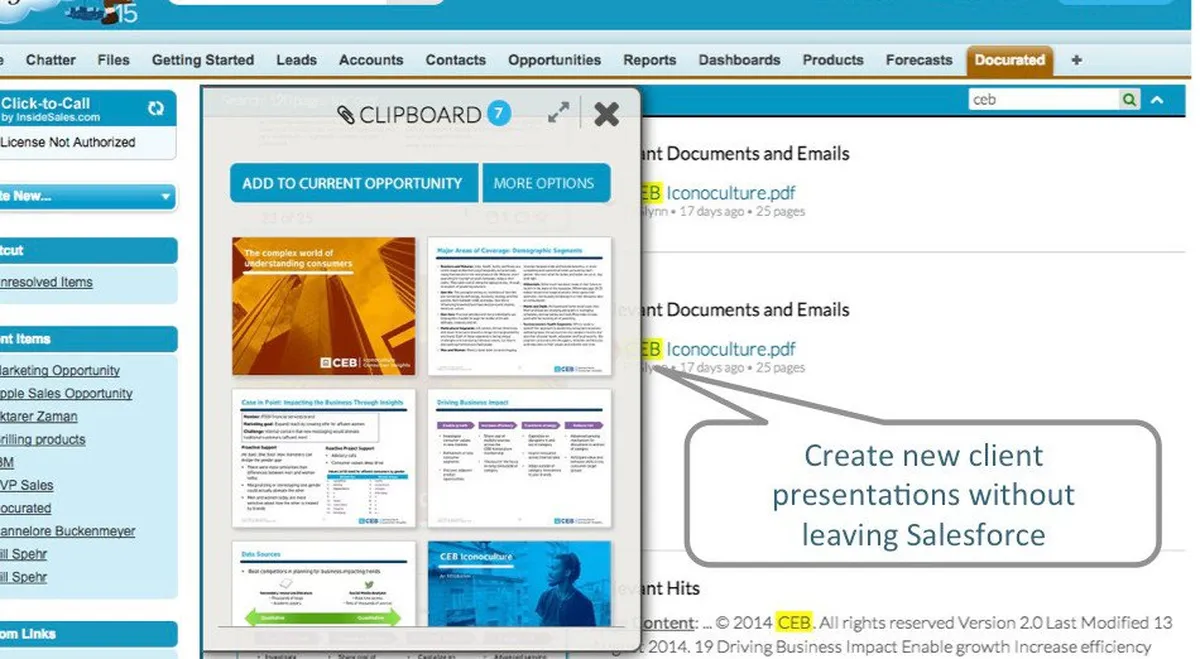Image resolution: width=1200 pixels, height=659 pixels.
Task: Open the Zaman recent item
Action: (39, 416)
